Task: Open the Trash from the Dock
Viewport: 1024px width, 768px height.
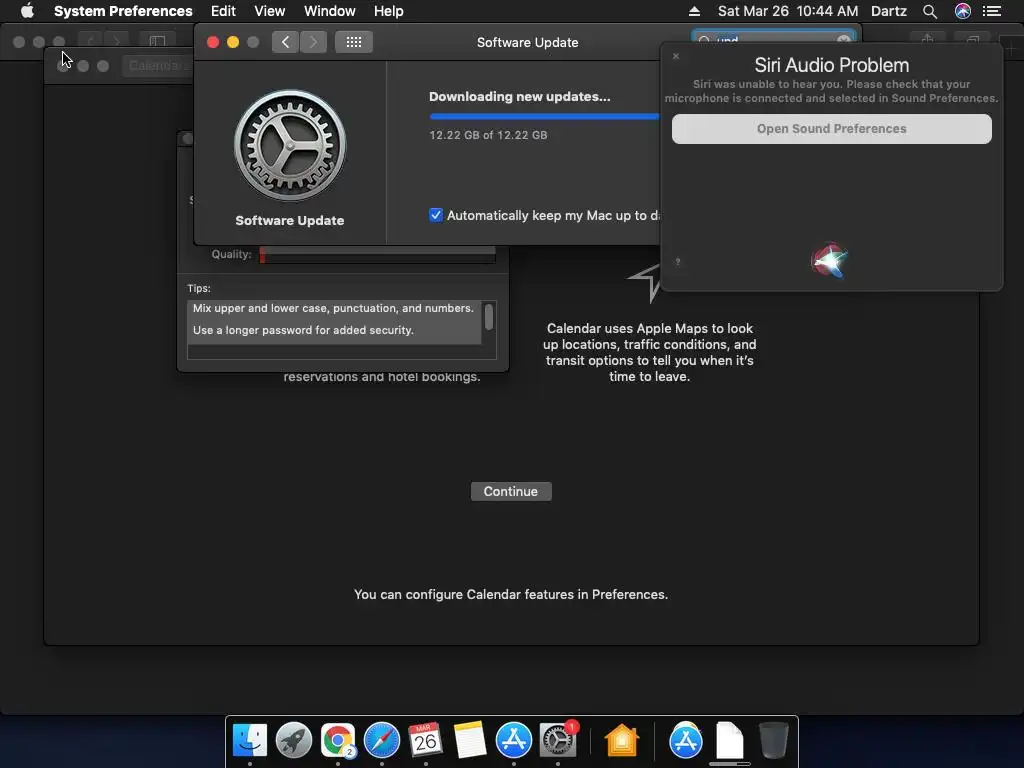Action: click(773, 741)
